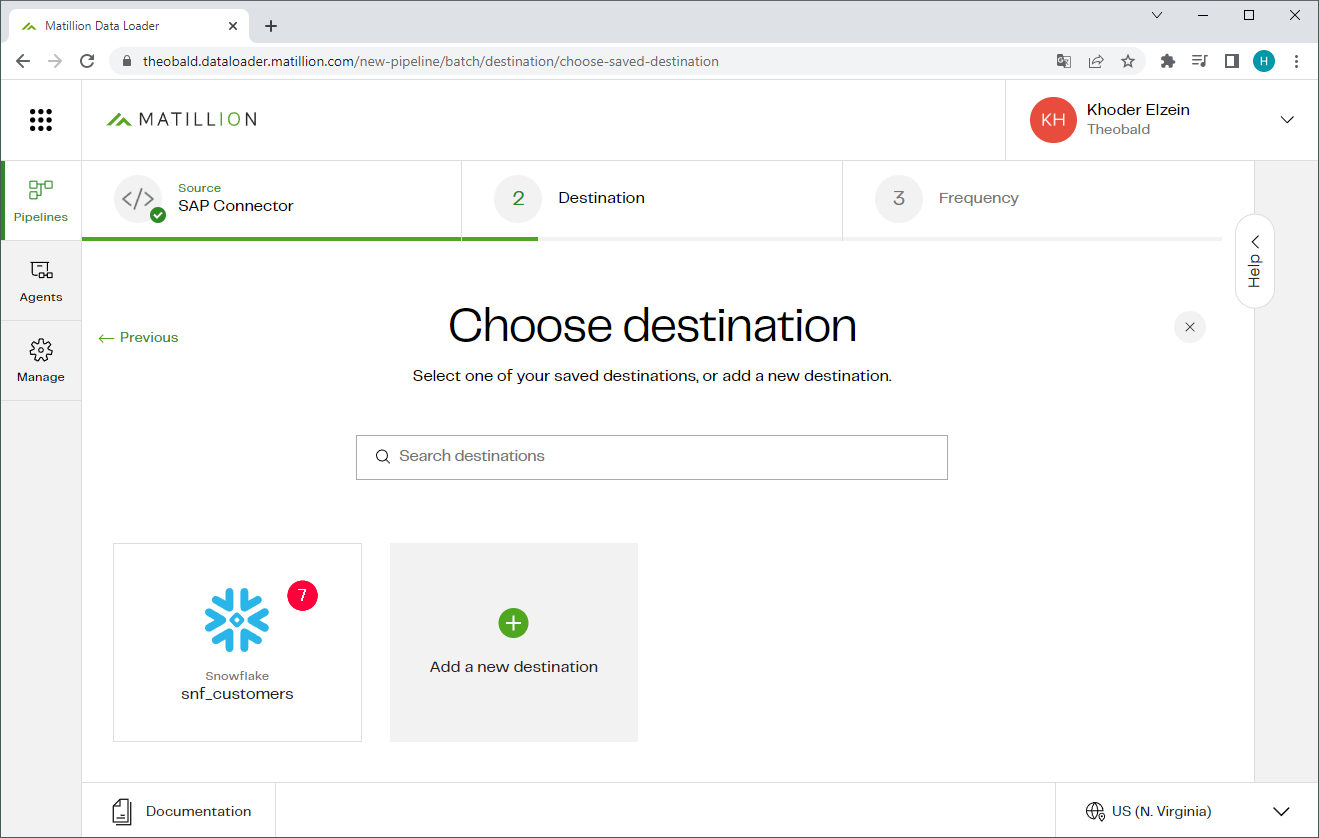The height and width of the screenshot is (838, 1319).
Task: Reload the page
Action: coord(87,61)
